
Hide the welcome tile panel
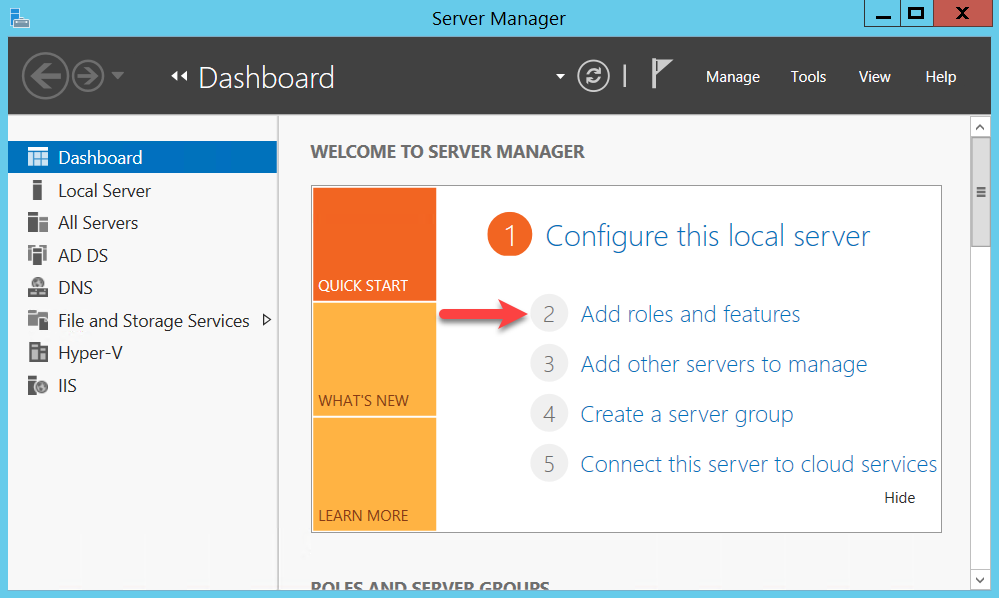(899, 498)
